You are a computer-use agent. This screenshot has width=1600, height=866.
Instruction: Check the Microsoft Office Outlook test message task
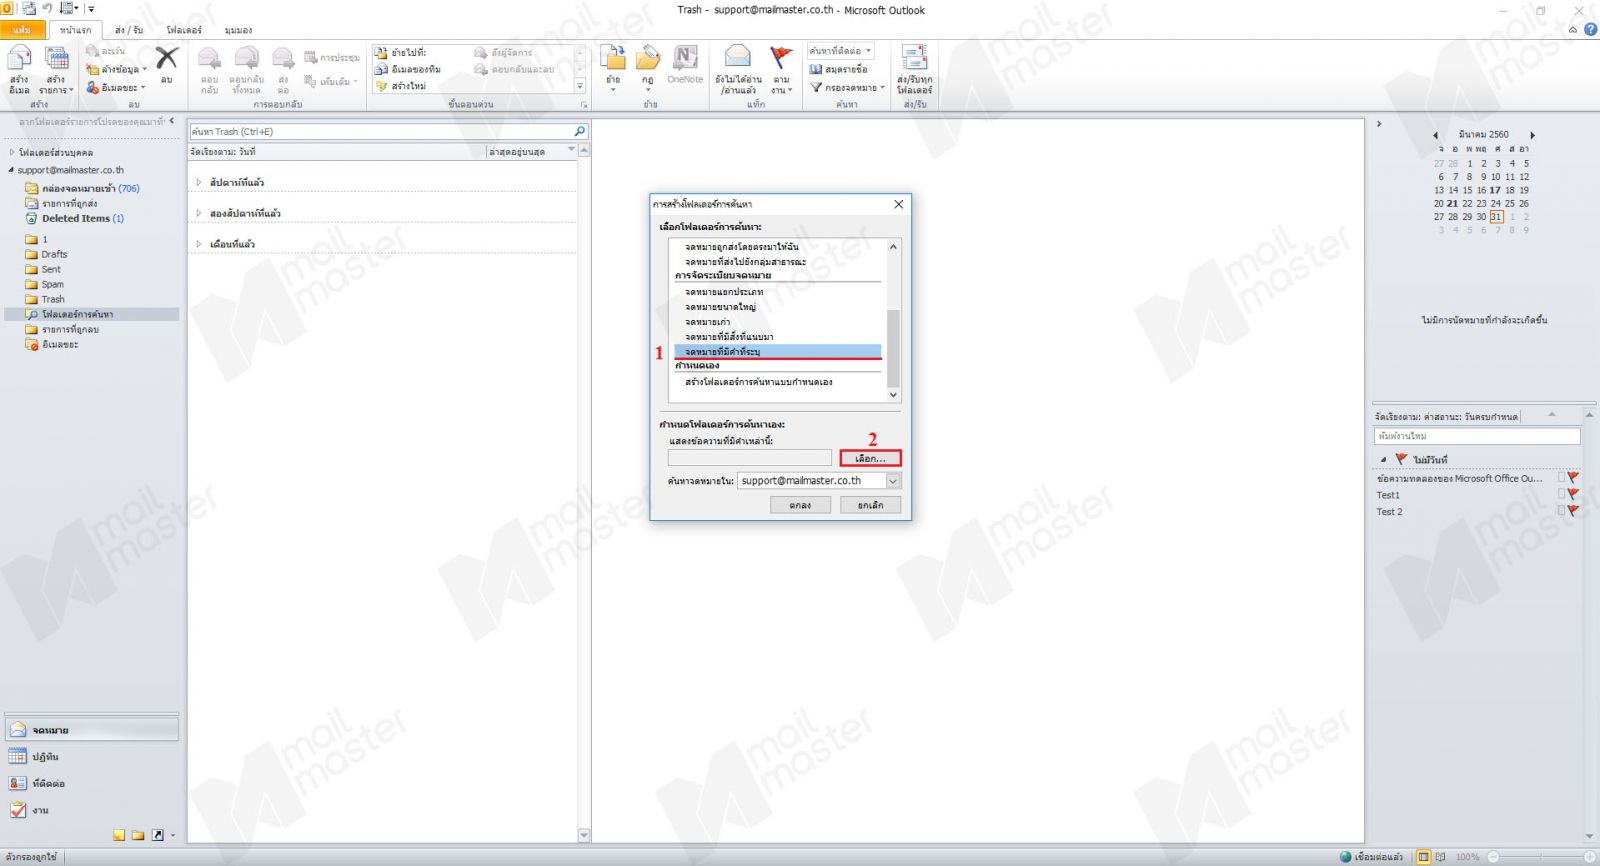click(1561, 478)
